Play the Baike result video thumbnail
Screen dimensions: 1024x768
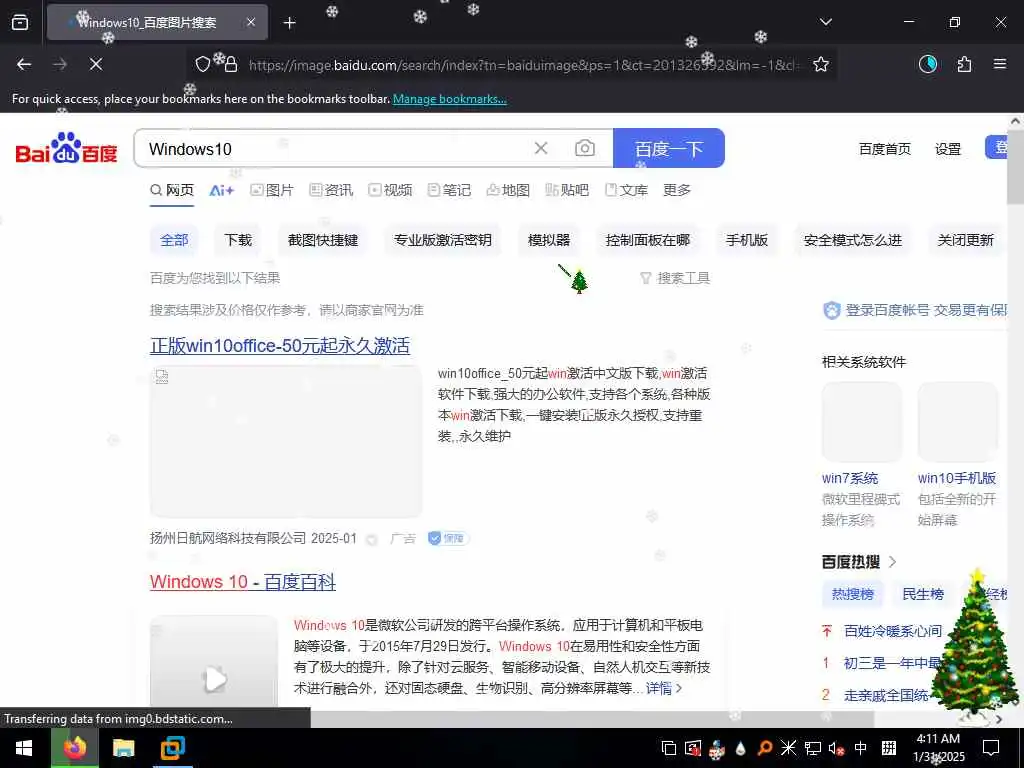(x=214, y=679)
